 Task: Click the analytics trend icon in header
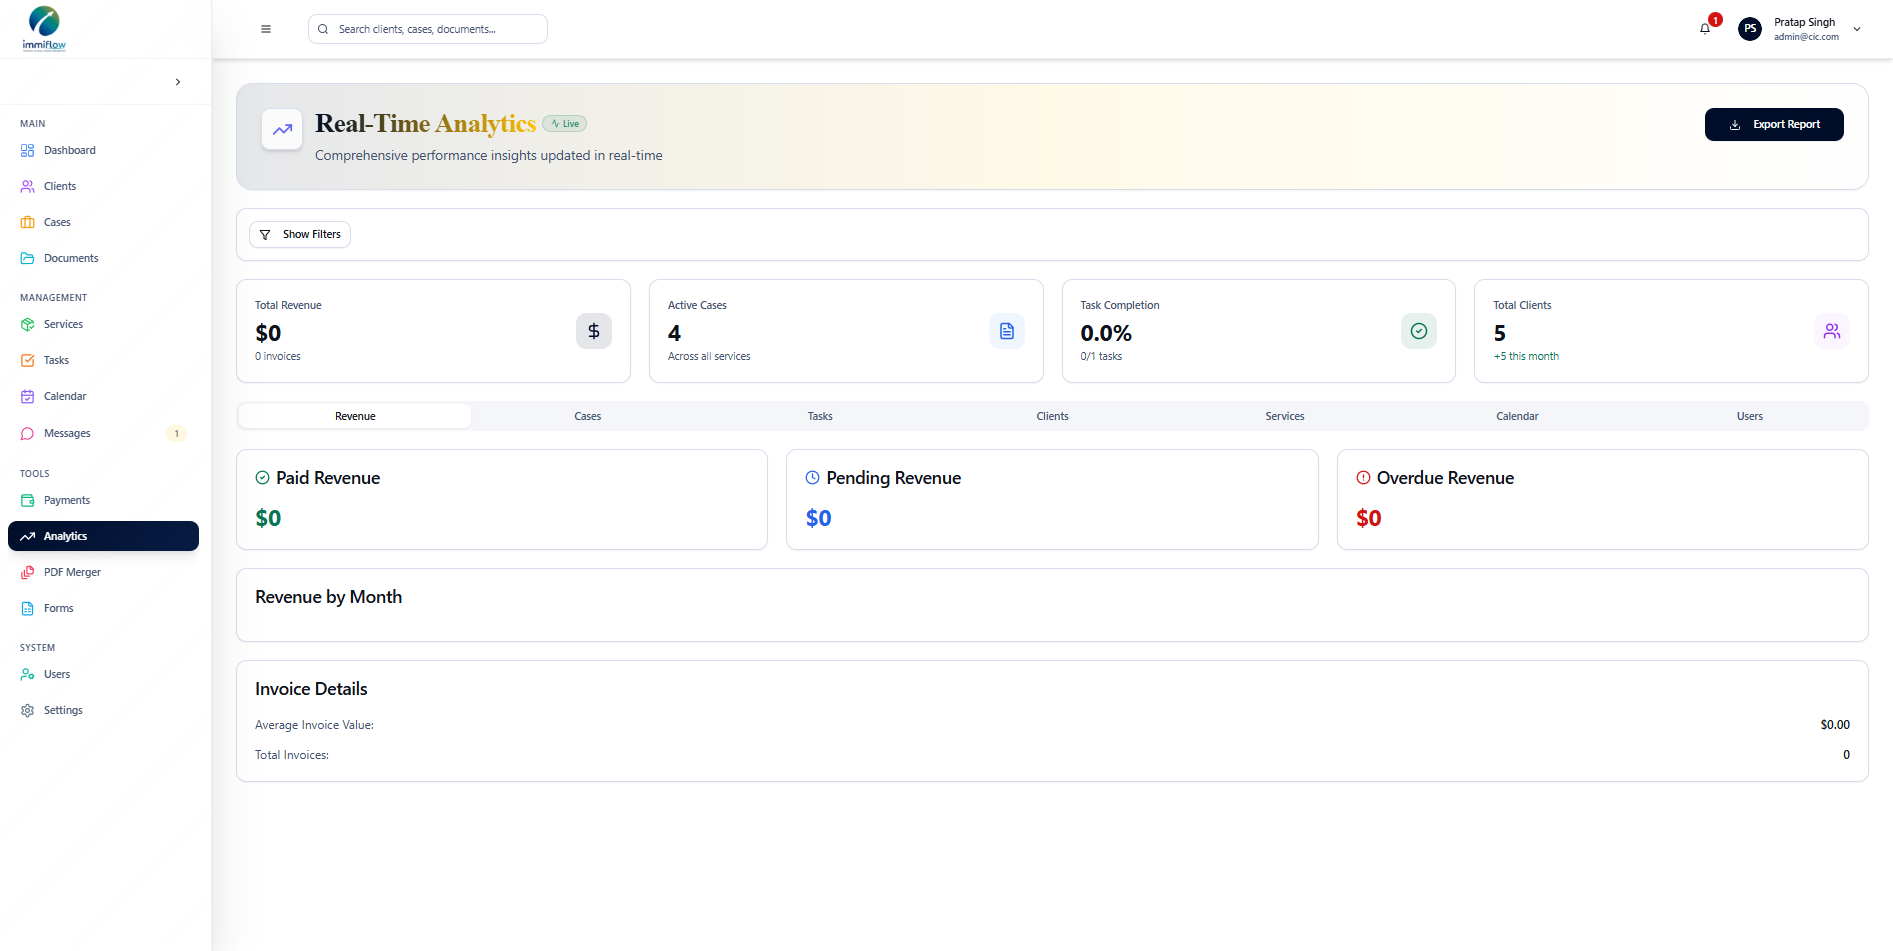282,129
